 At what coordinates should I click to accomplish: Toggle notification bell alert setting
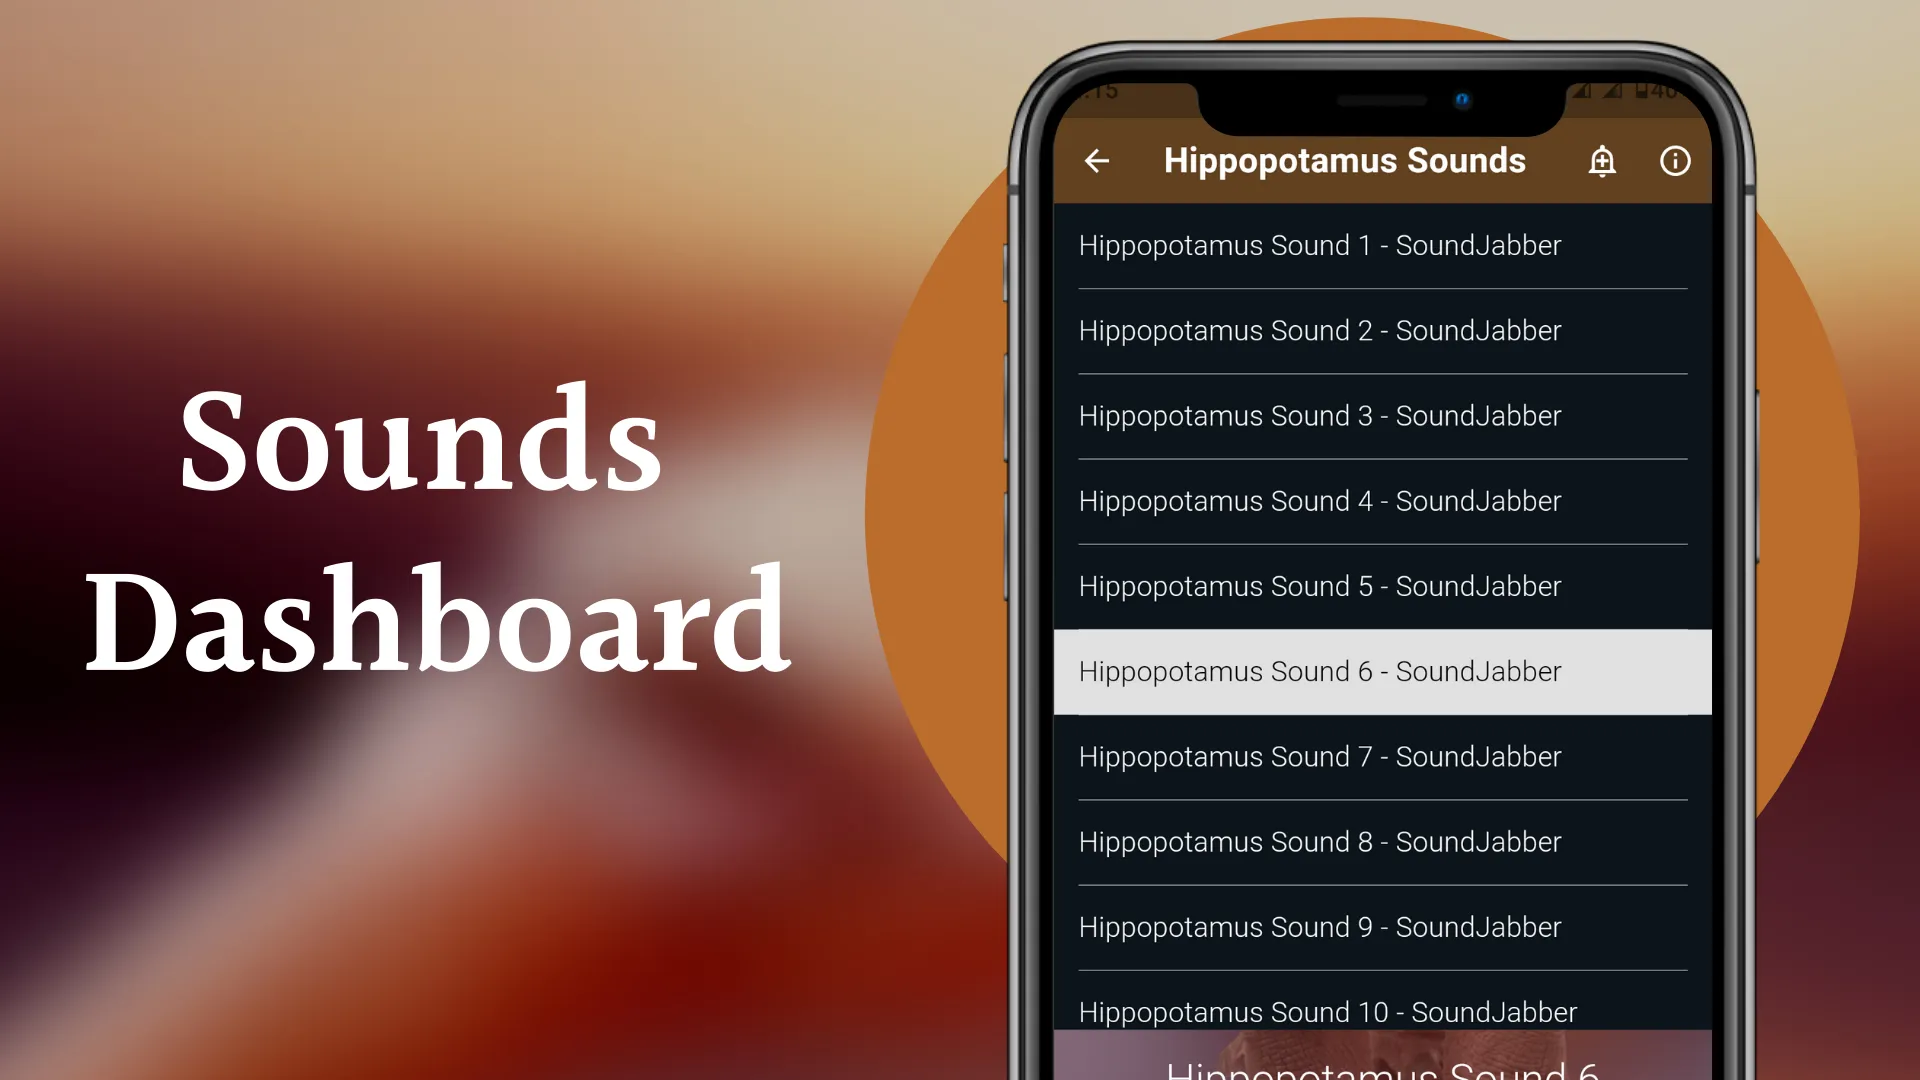(1602, 161)
